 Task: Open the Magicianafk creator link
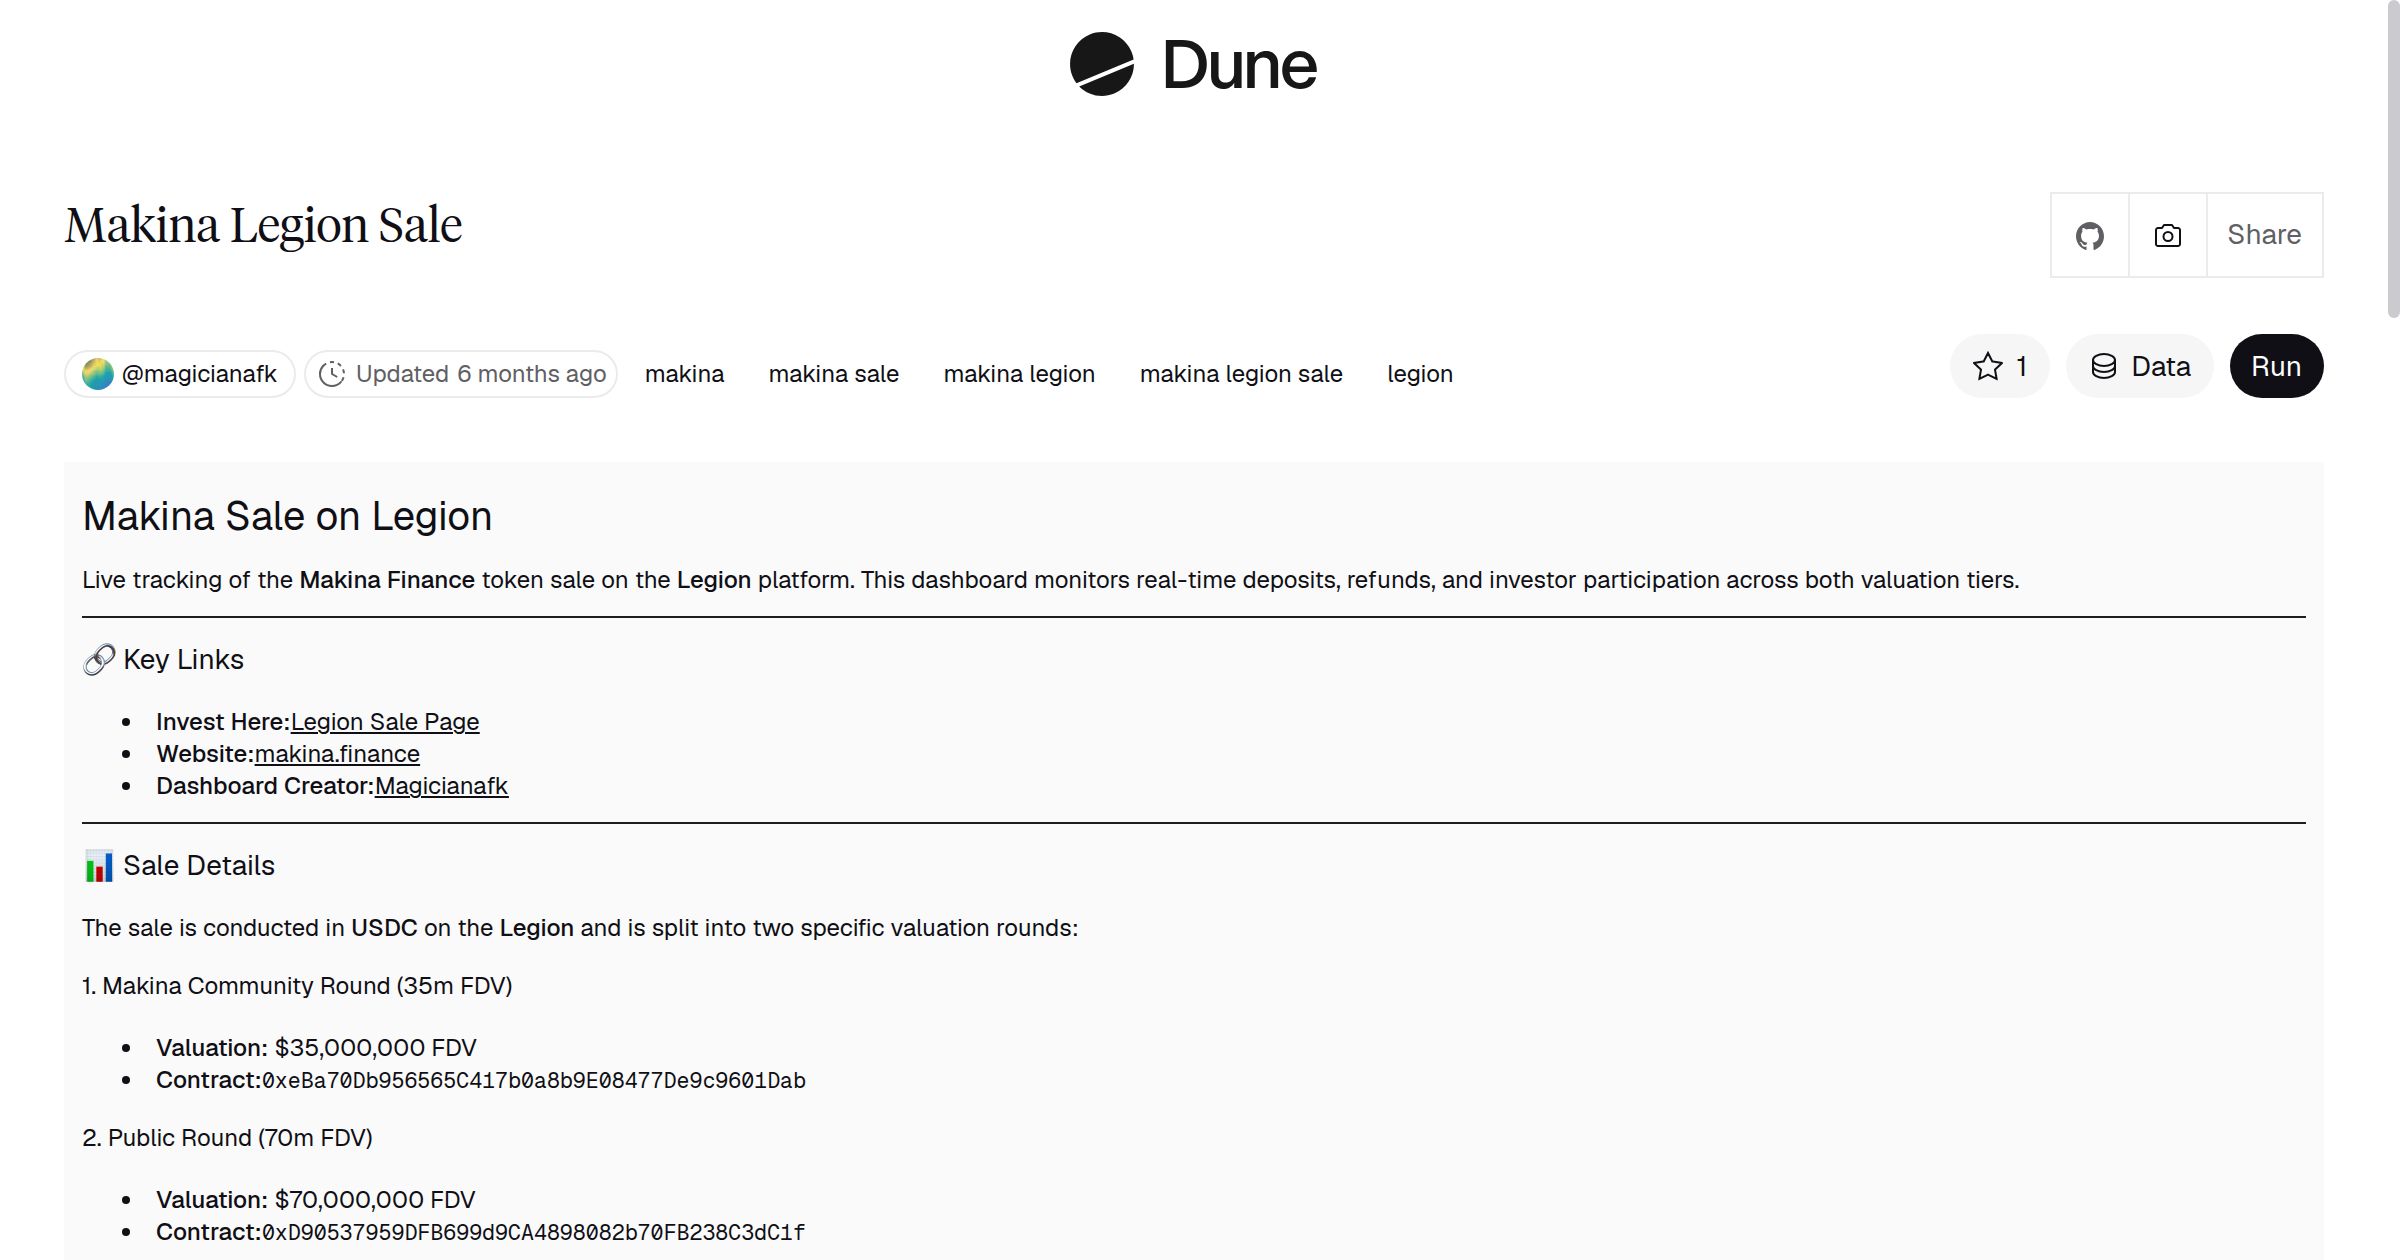click(441, 786)
